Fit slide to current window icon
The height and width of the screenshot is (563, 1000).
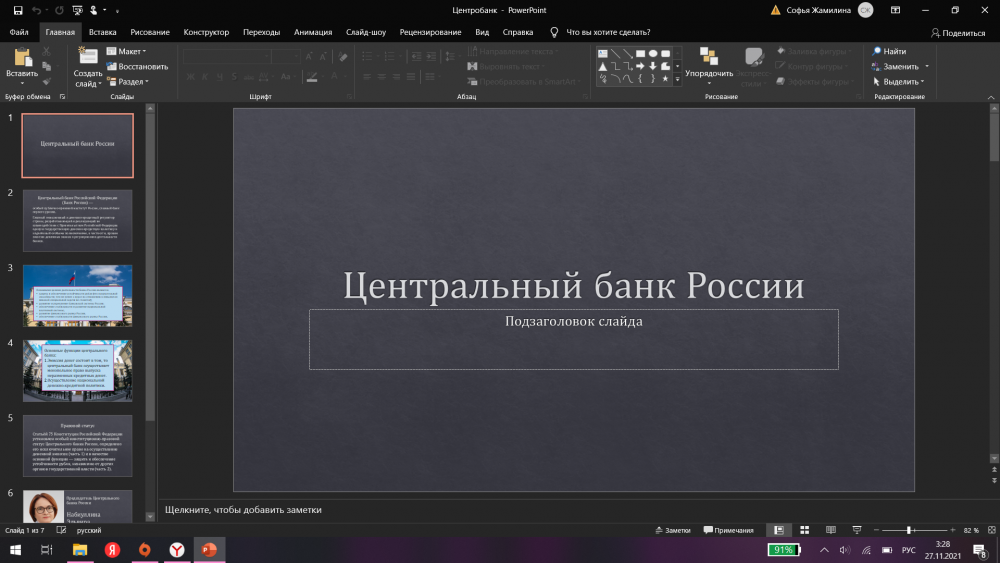pos(989,530)
